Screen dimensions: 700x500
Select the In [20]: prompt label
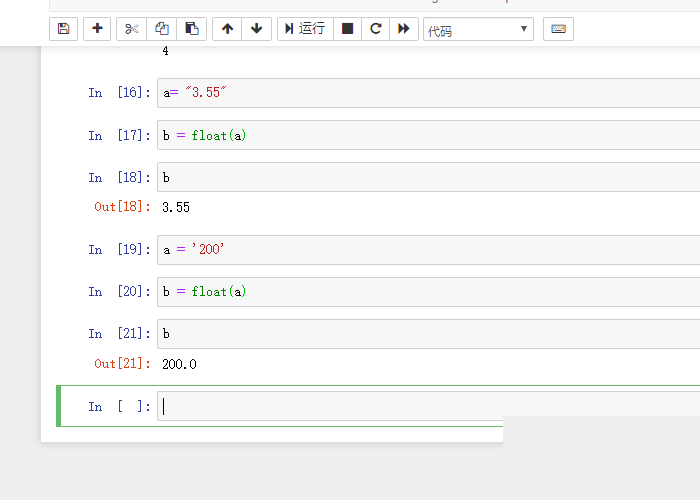119,292
